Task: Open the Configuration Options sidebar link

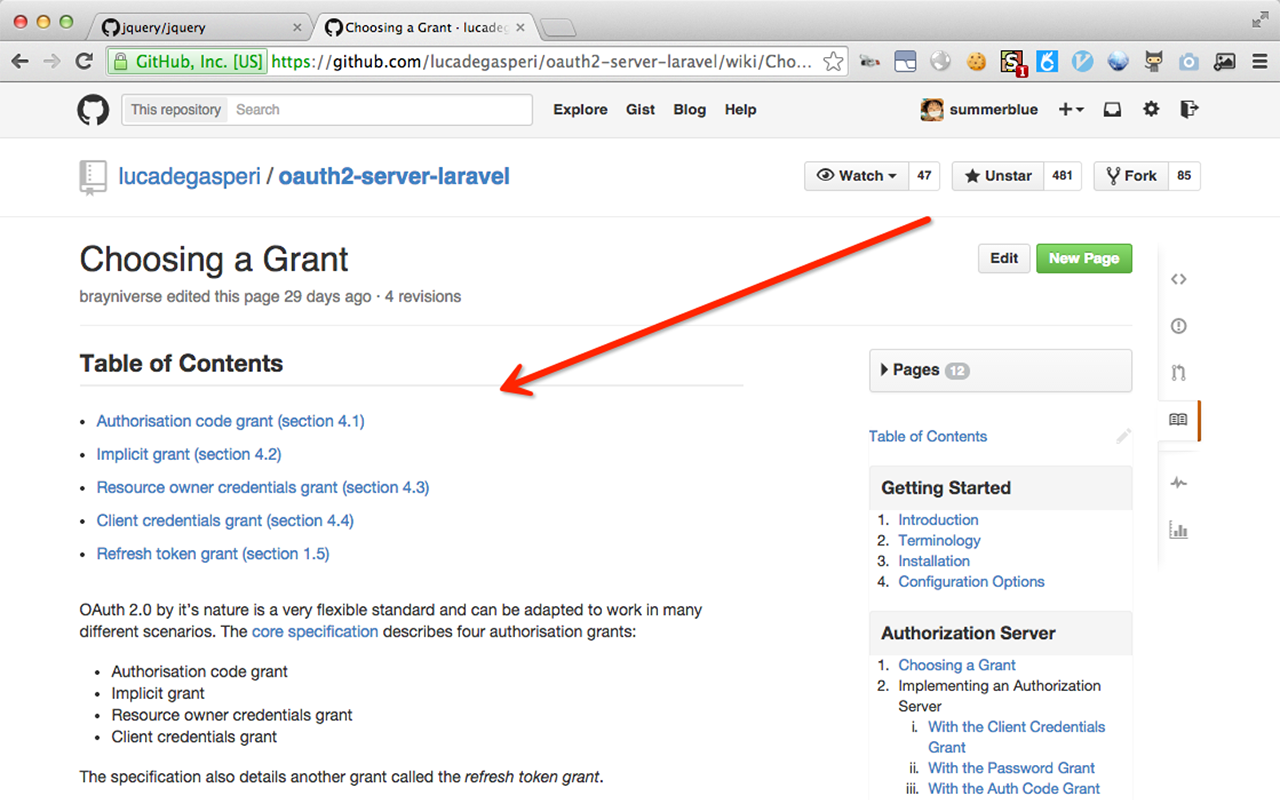Action: tap(971, 581)
